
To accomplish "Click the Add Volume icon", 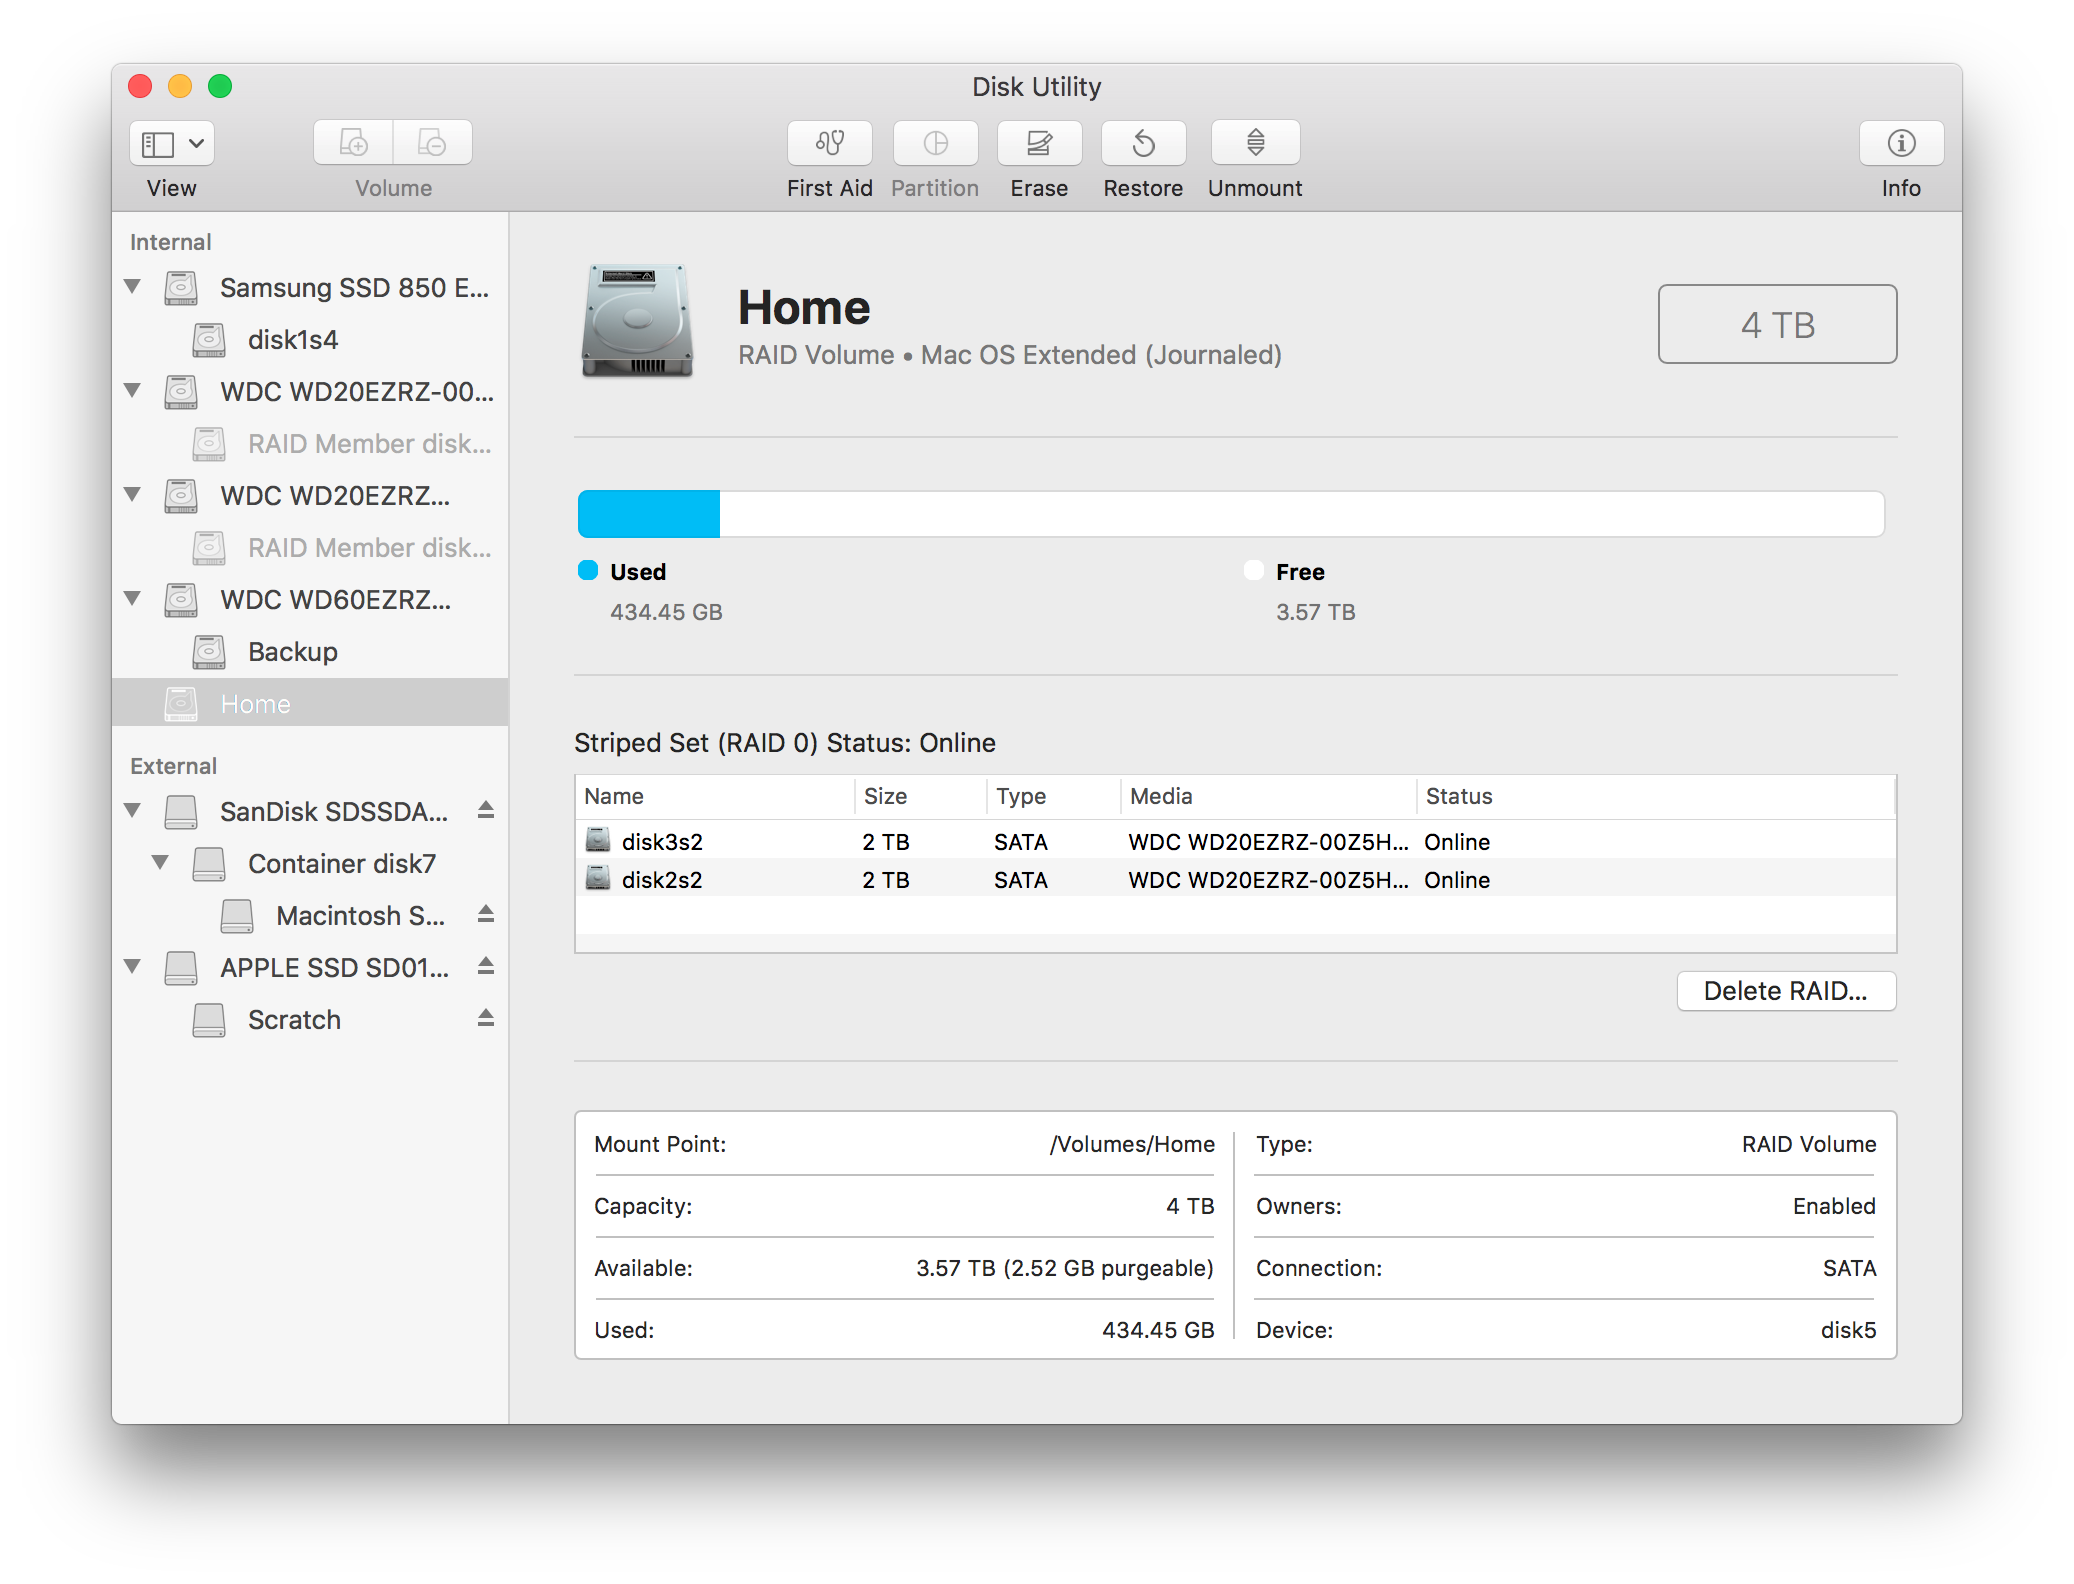I will click(x=353, y=144).
